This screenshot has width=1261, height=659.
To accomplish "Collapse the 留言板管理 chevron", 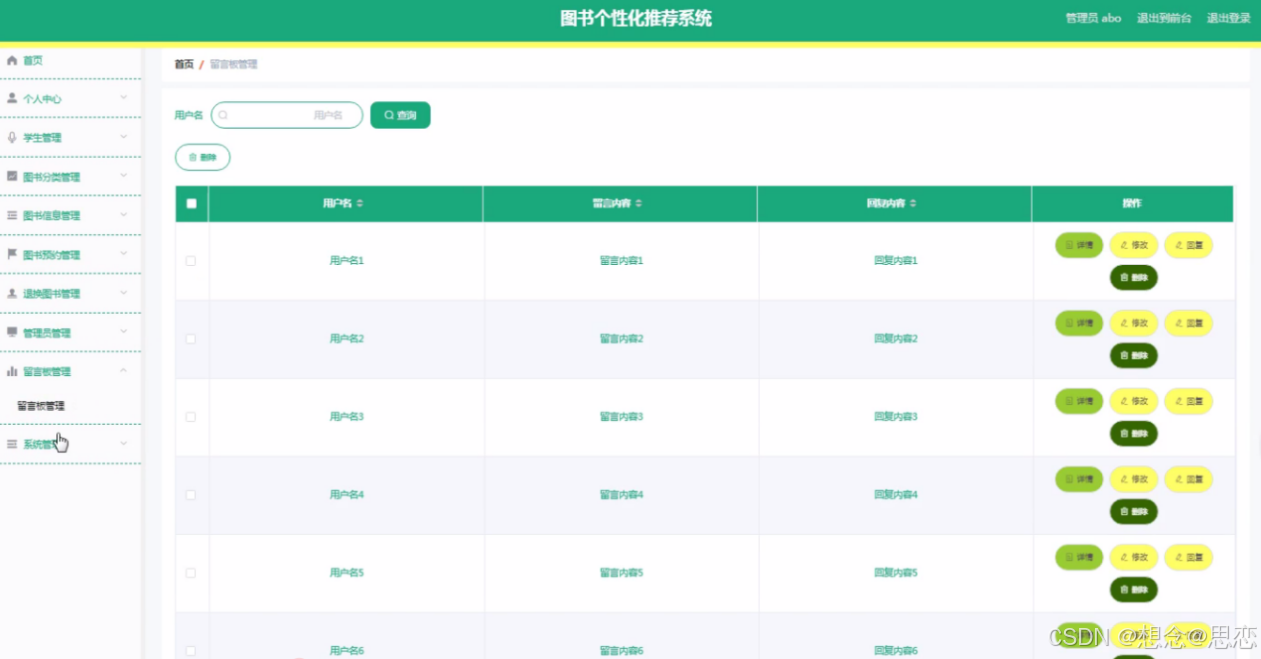I will click(x=124, y=371).
